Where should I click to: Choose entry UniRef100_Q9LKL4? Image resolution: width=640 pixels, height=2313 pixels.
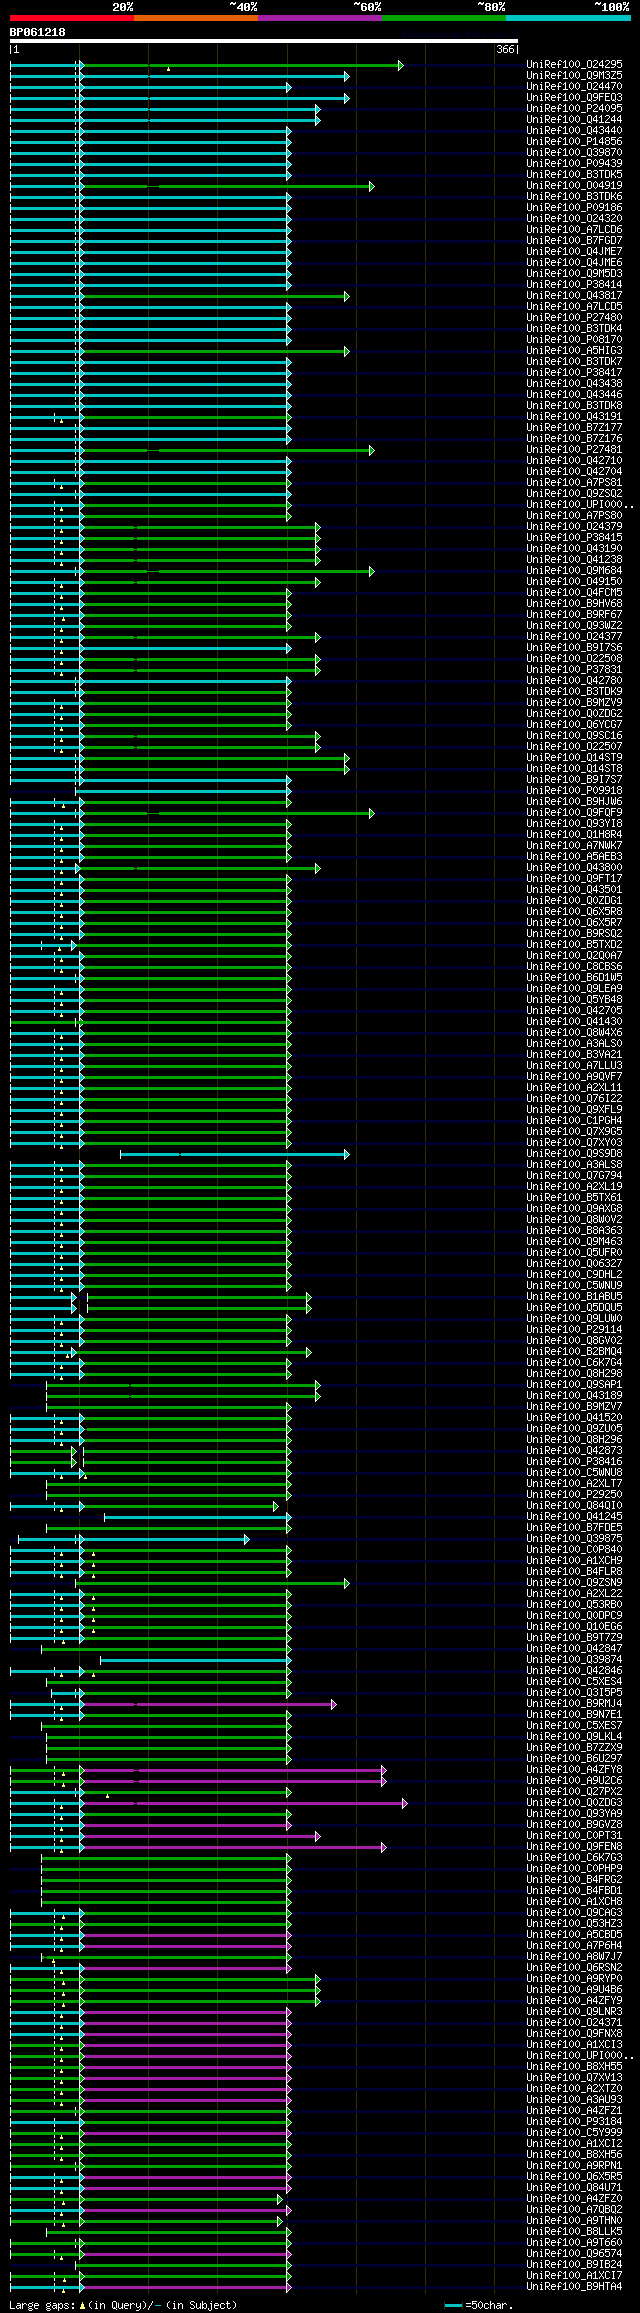pos(574,1737)
